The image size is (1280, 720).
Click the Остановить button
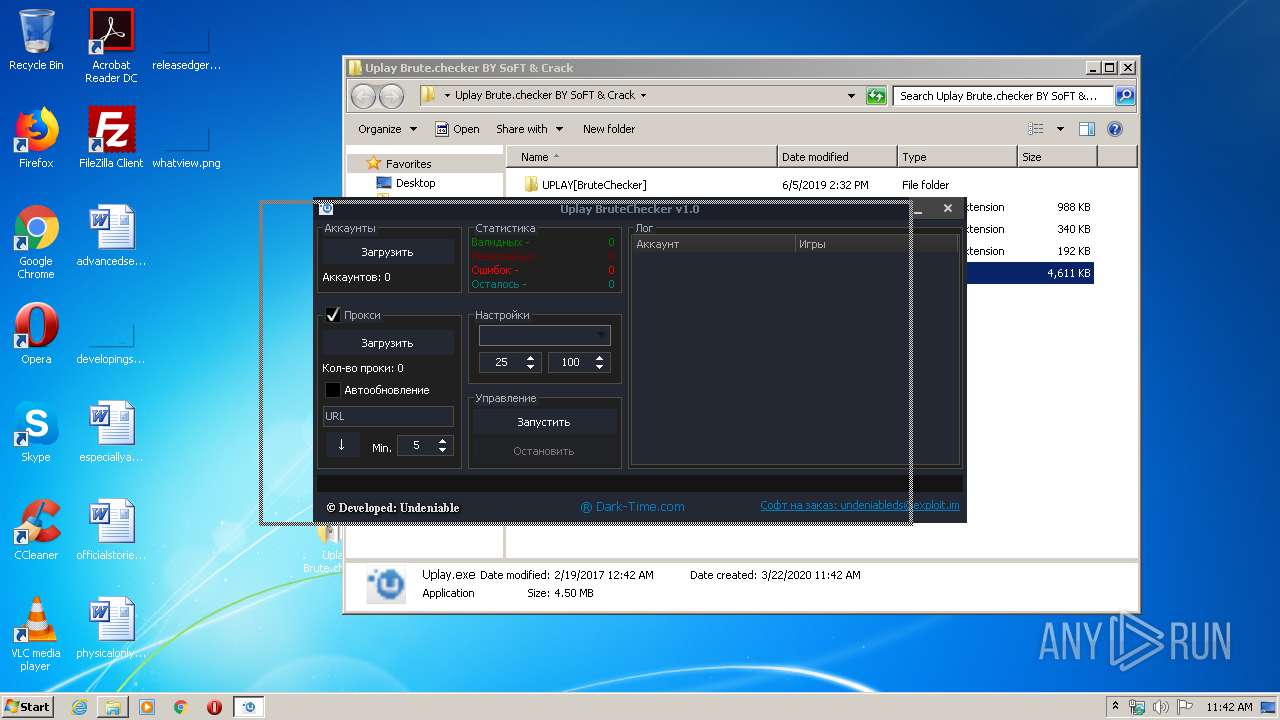[x=544, y=451]
